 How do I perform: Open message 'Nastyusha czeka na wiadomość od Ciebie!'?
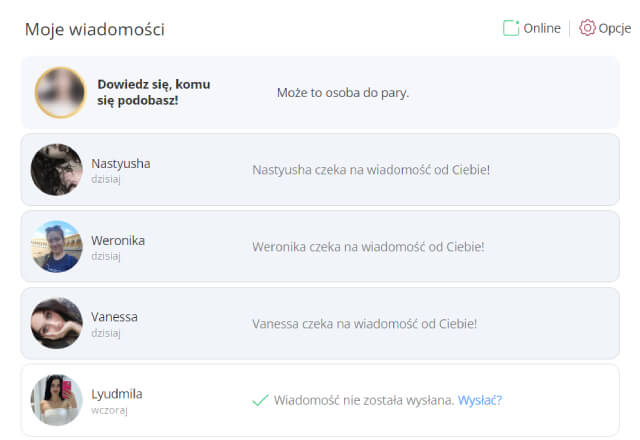[371, 169]
